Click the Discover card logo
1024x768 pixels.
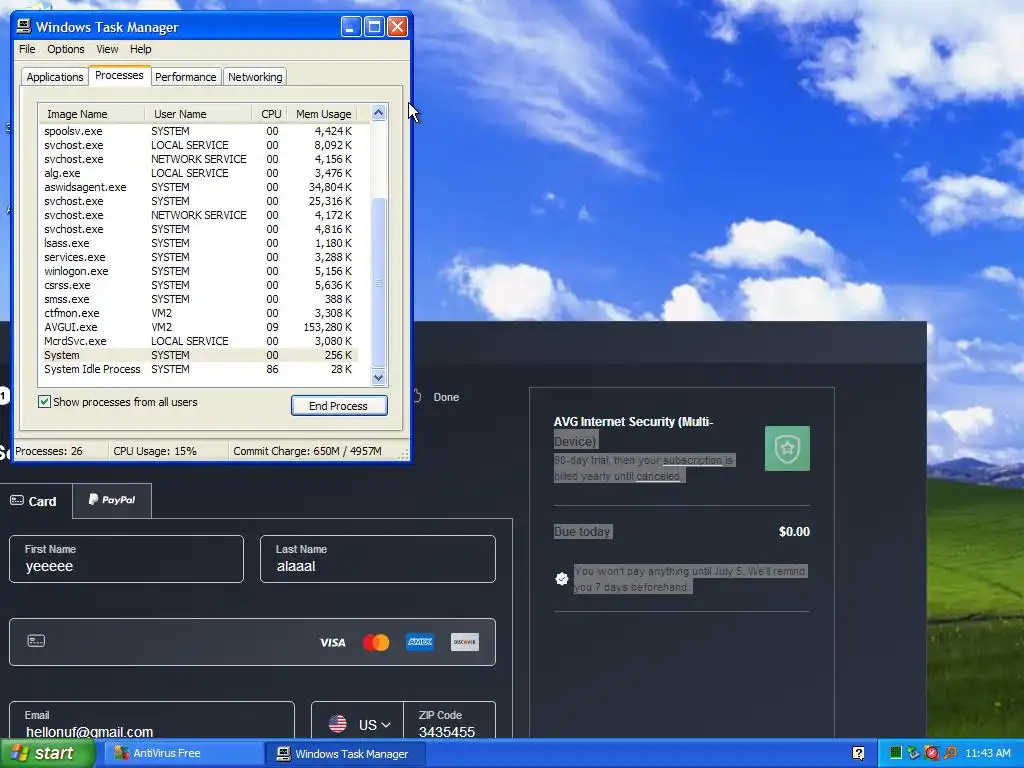click(464, 642)
